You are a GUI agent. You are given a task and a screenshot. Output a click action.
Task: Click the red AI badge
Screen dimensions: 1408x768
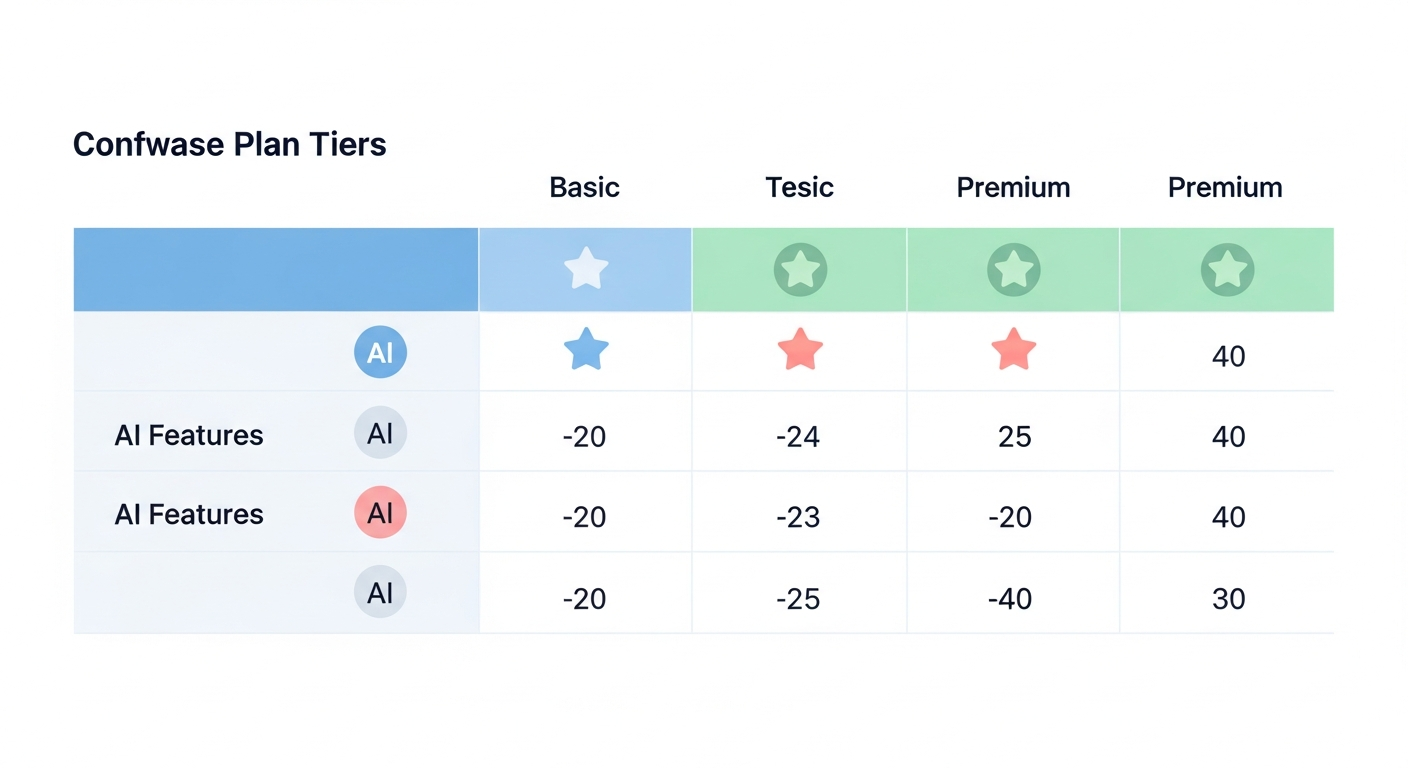(380, 513)
